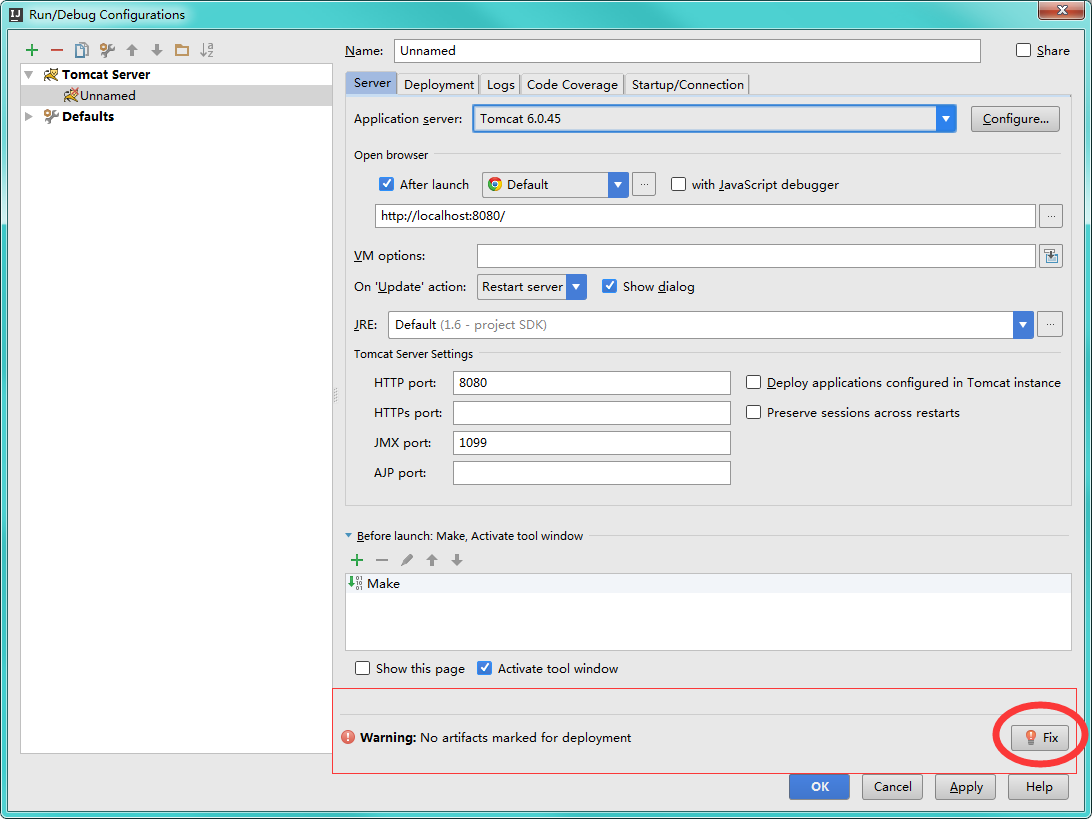This screenshot has height=819, width=1092.
Task: Move Before launch task down
Action: pos(457,560)
